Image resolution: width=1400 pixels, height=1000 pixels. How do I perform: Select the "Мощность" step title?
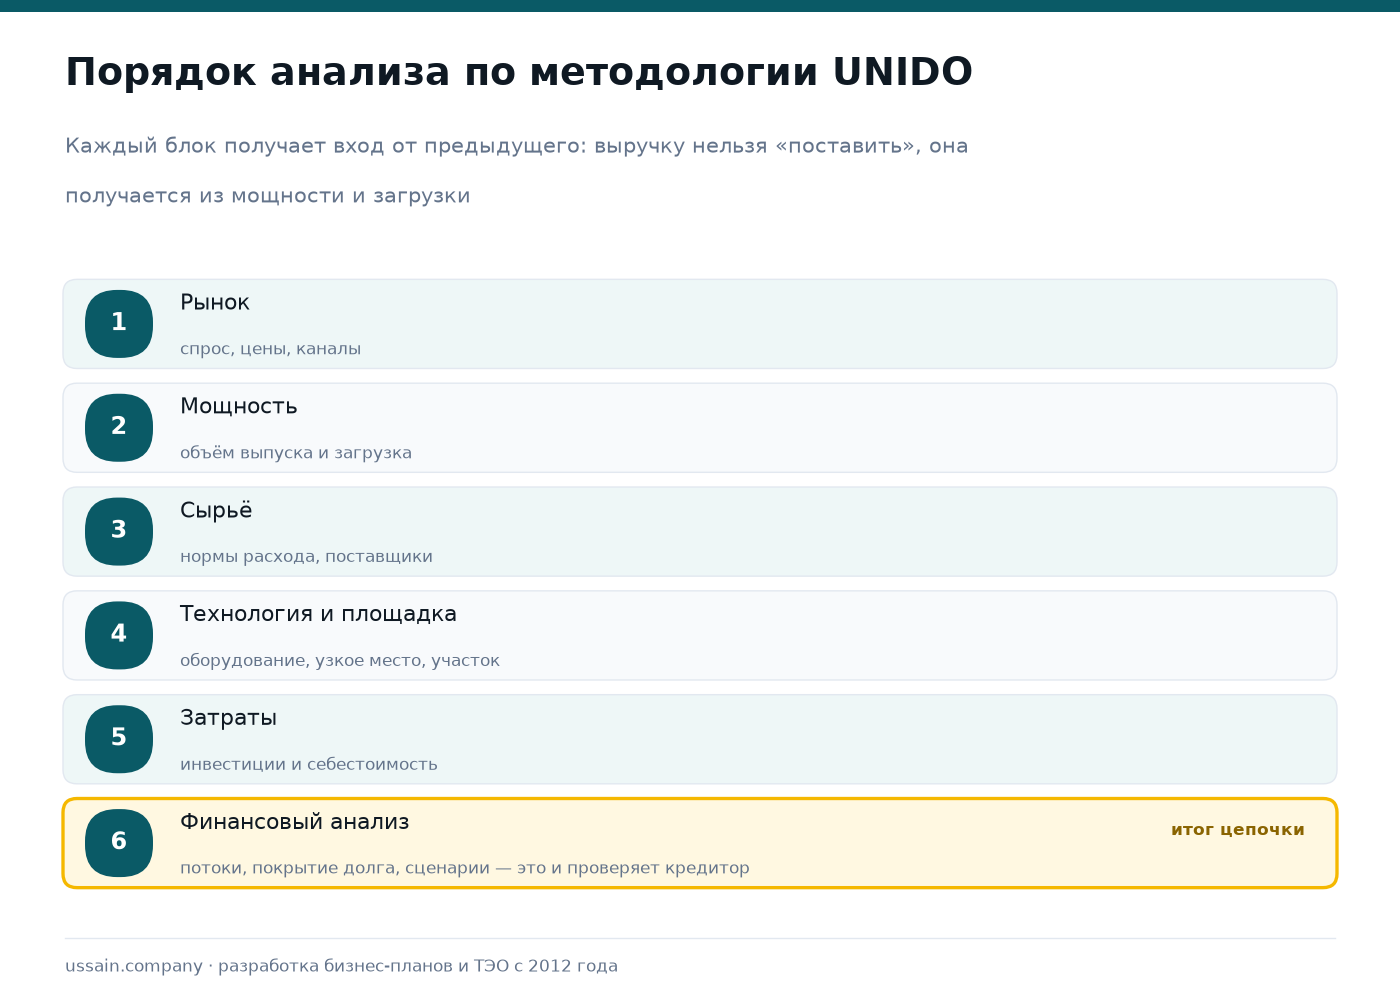click(239, 407)
